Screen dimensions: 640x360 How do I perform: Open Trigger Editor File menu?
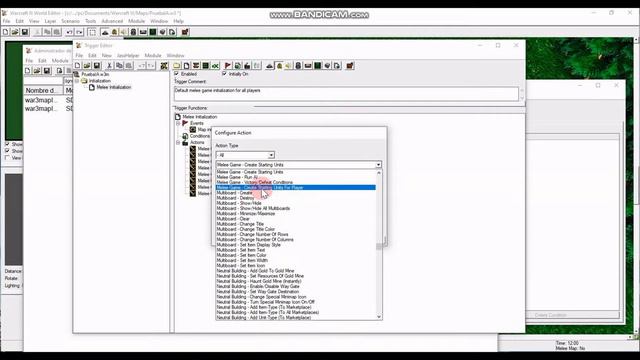point(79,56)
